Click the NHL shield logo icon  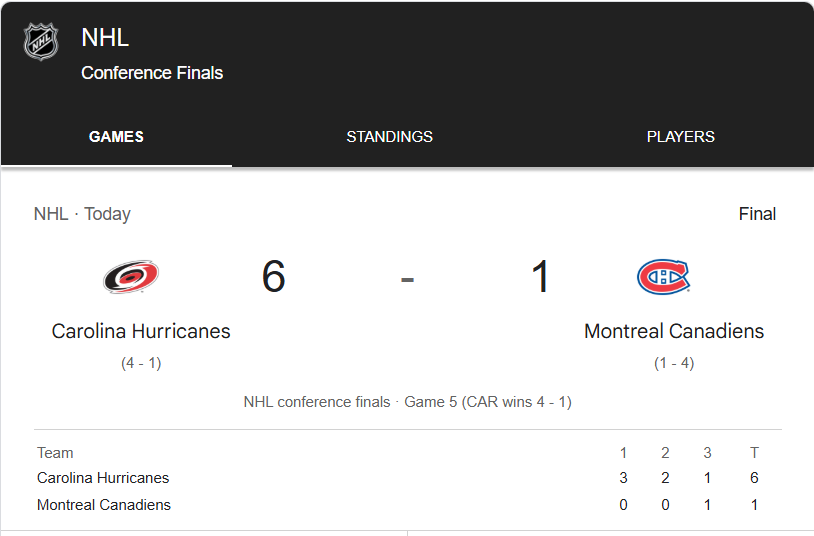[x=41, y=42]
